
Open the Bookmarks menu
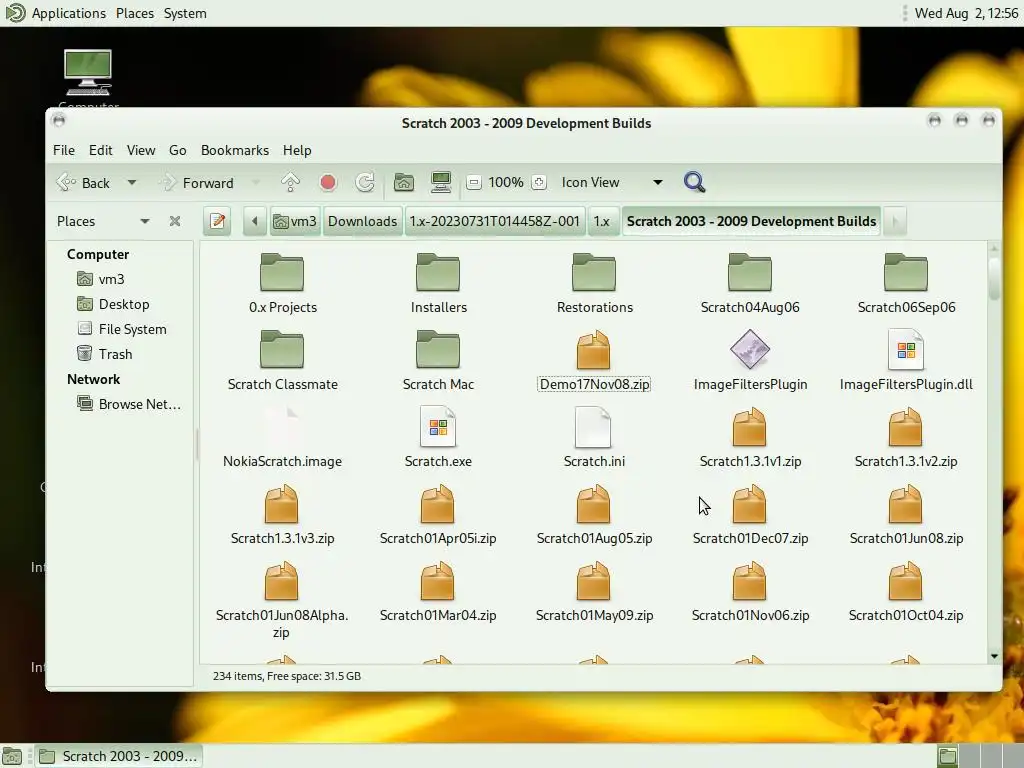point(234,150)
